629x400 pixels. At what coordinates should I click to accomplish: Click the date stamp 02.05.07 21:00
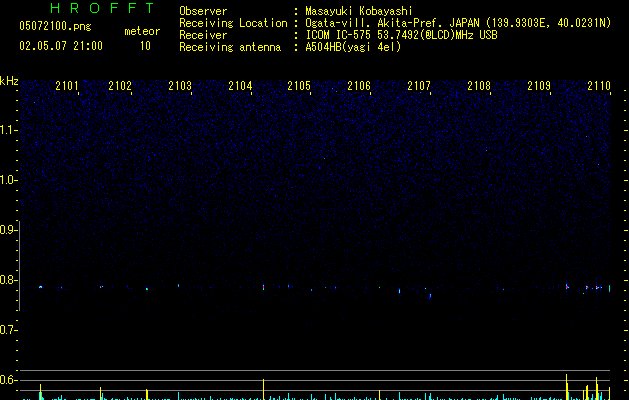click(x=61, y=46)
